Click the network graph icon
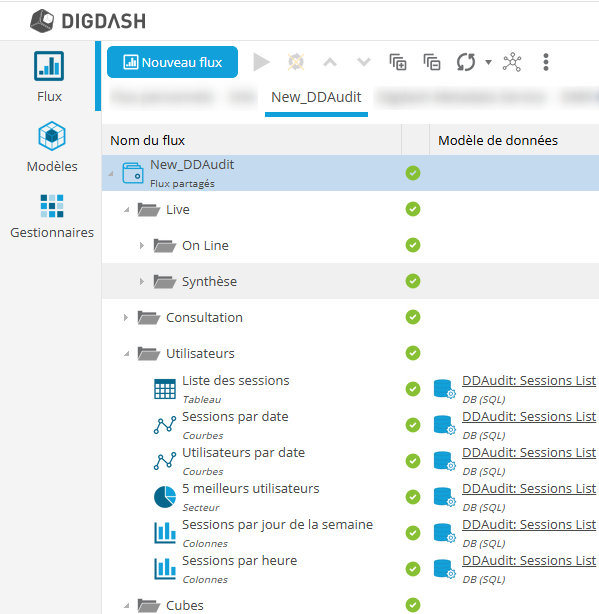This screenshot has width=599, height=614. pos(512,62)
